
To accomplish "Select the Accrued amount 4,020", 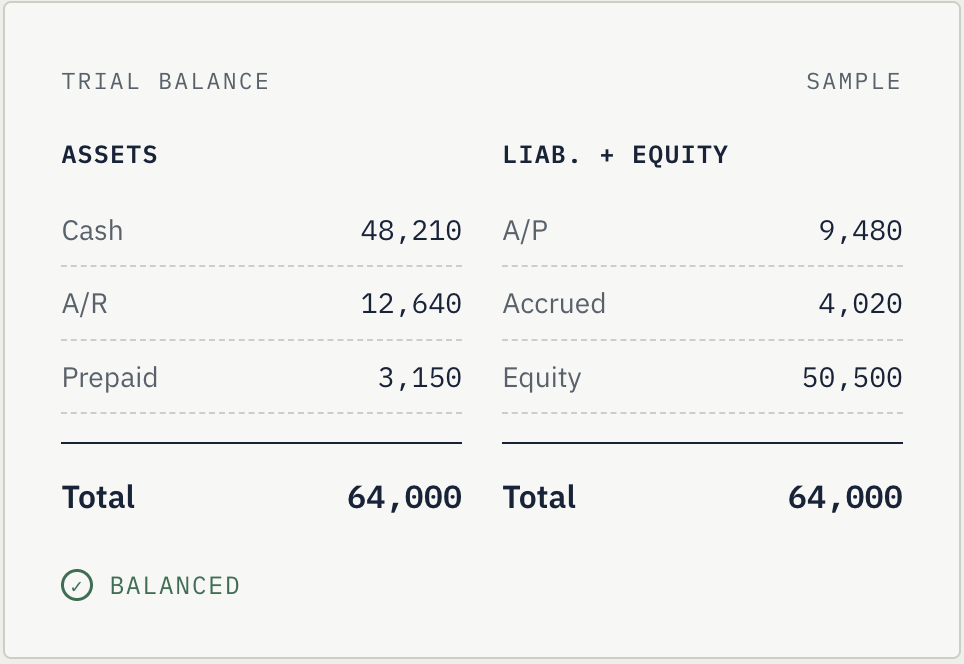I will [x=860, y=304].
